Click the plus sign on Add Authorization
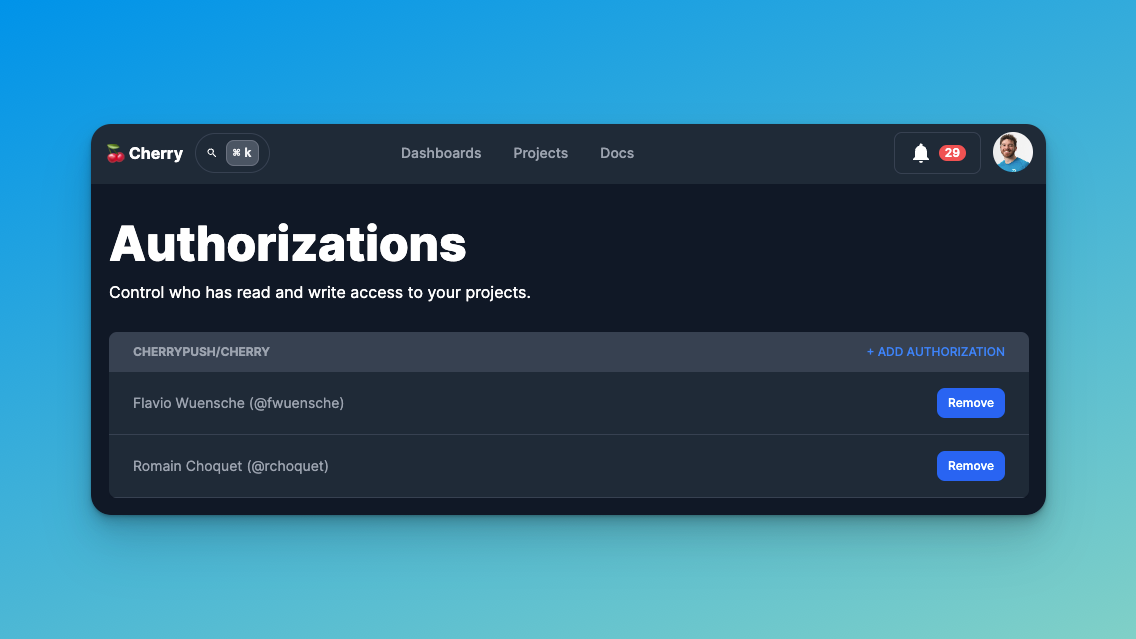1136x639 pixels. (871, 351)
